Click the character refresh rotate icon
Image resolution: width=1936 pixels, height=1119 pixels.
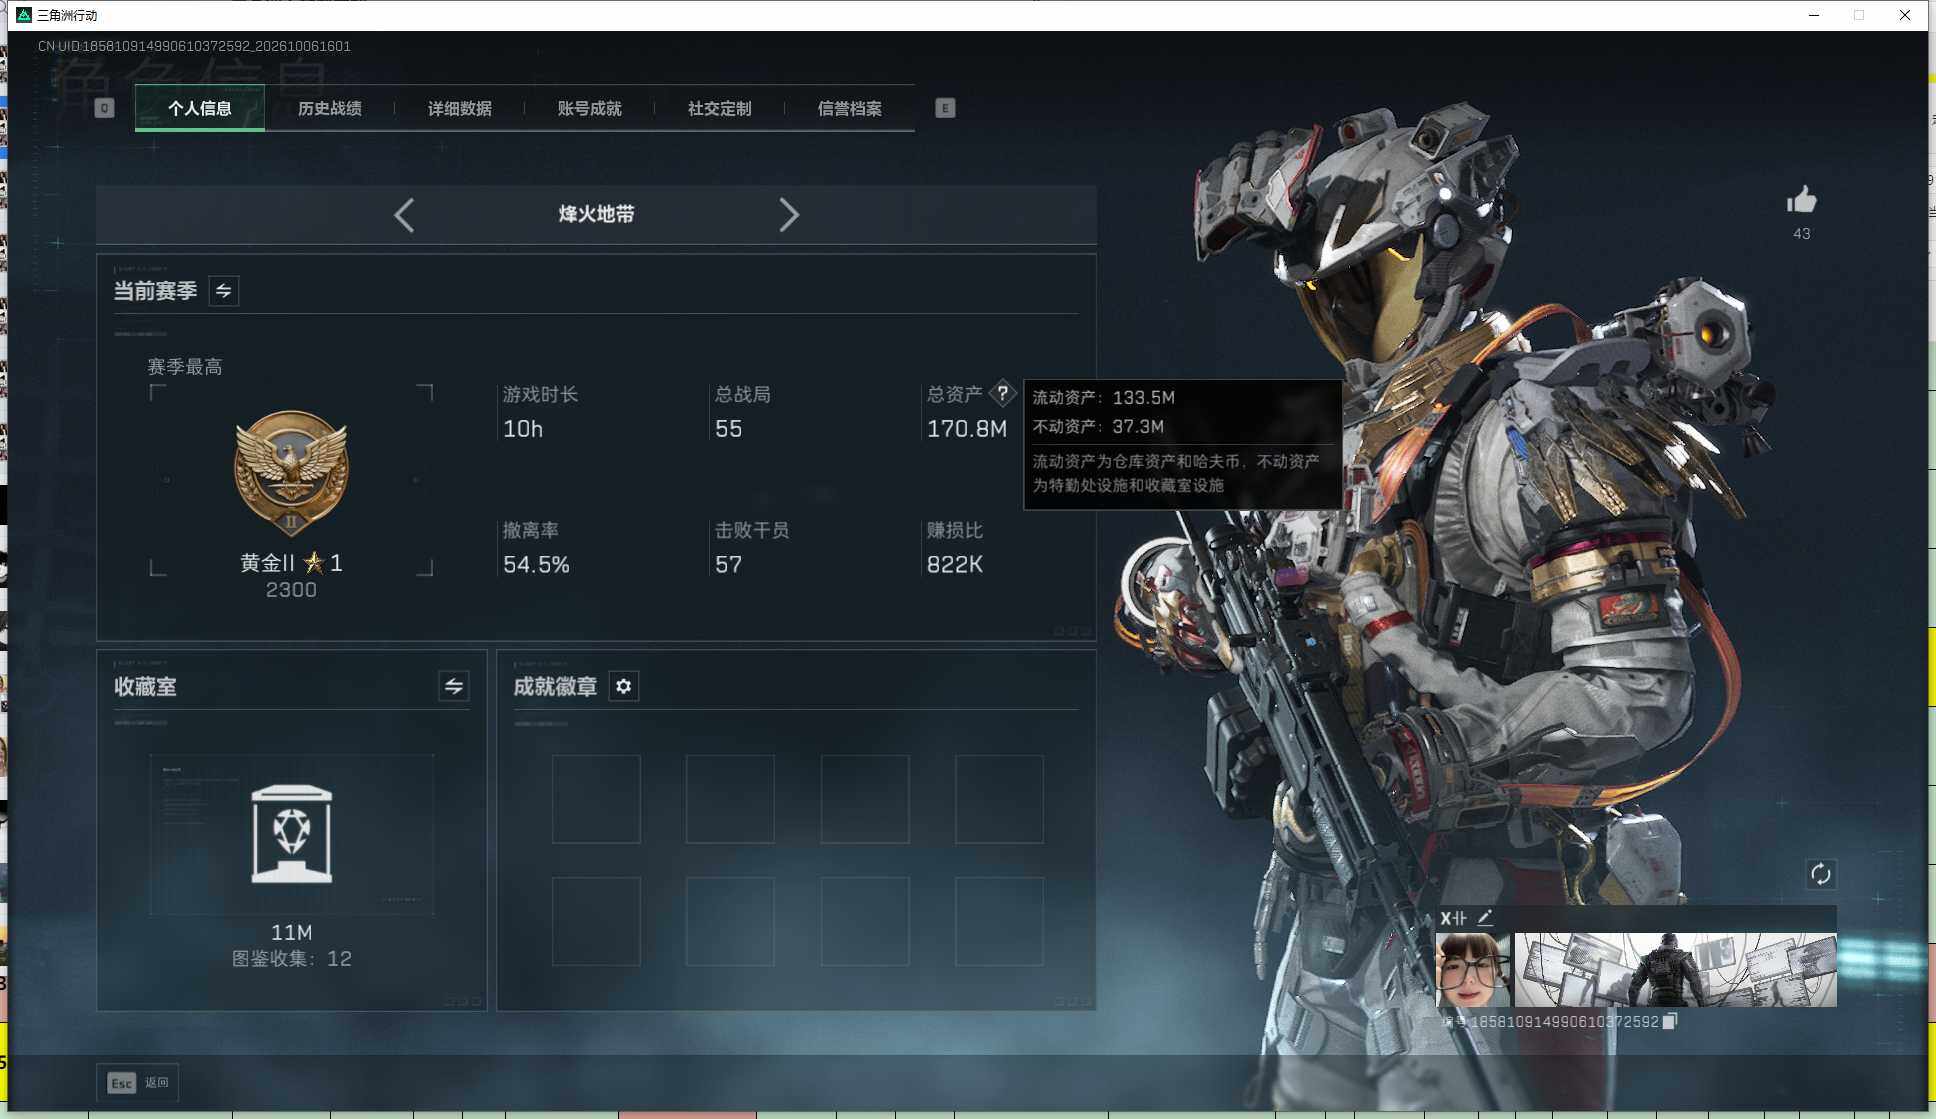pos(1820,874)
